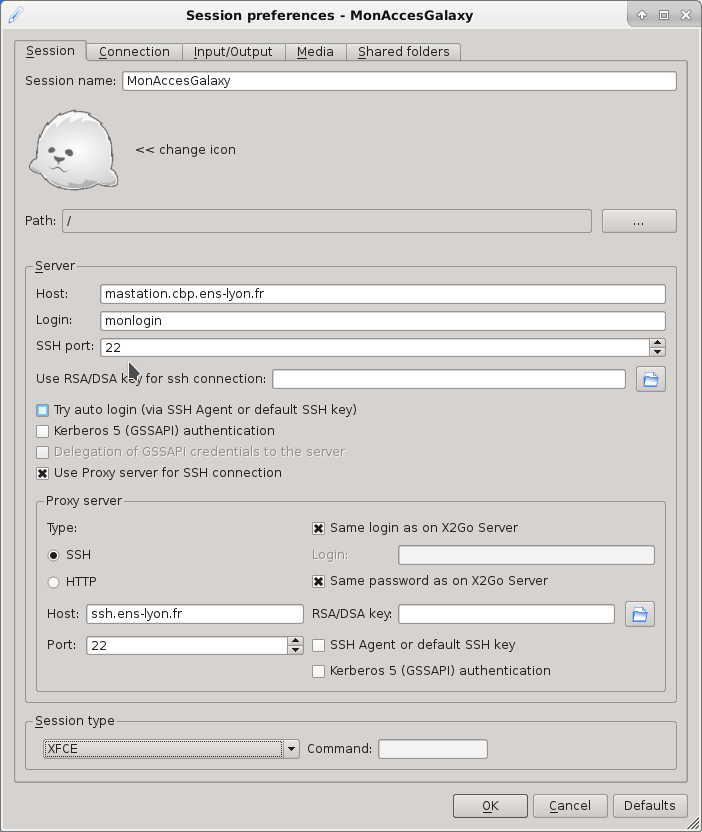702x832 pixels.
Task: Uncheck Same login as on X2Go Server
Action: click(318, 528)
